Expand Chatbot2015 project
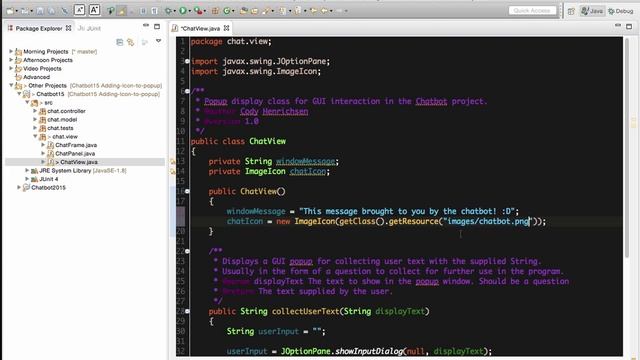The image size is (640, 360). click(19, 187)
